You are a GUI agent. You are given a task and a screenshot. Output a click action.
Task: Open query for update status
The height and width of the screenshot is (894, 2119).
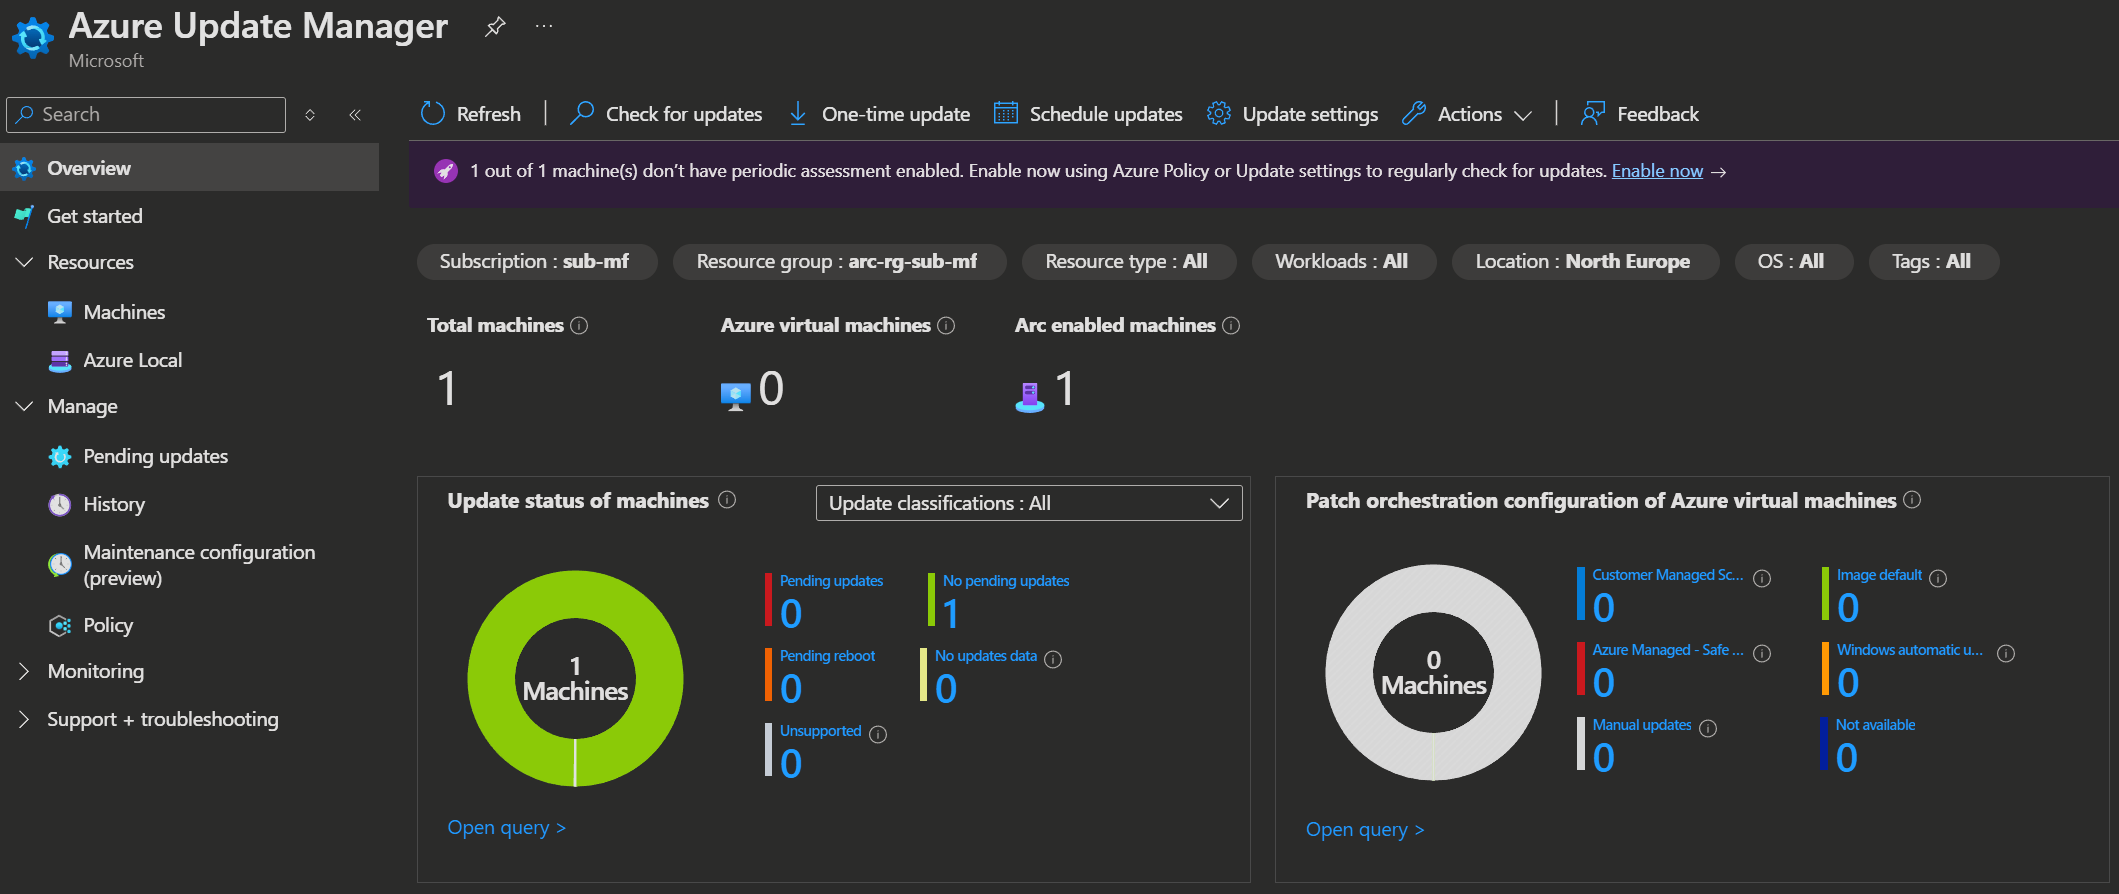tap(507, 828)
